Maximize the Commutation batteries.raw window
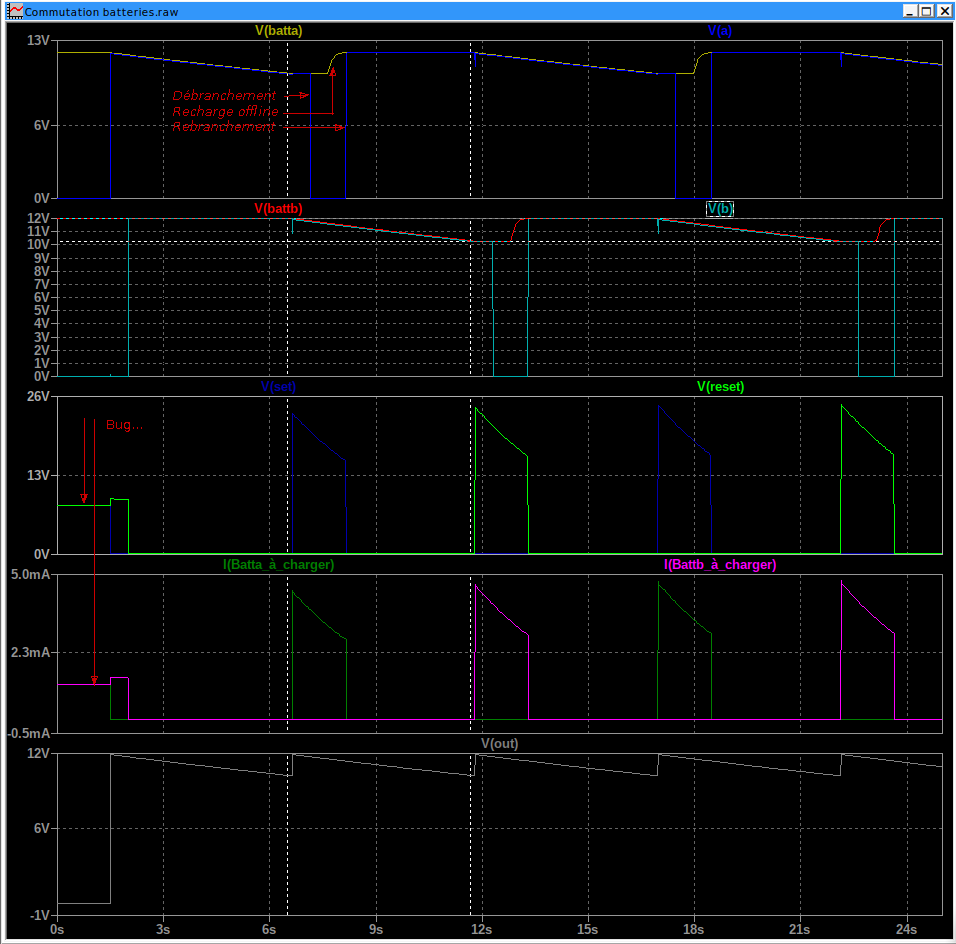The height and width of the screenshot is (944, 956). [926, 11]
